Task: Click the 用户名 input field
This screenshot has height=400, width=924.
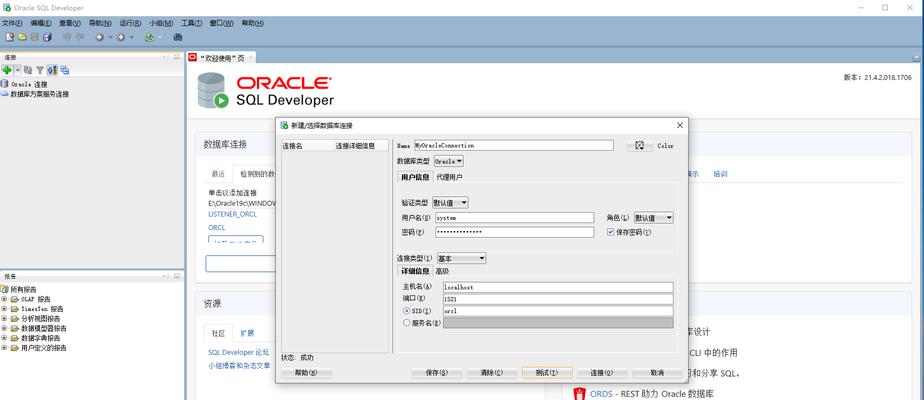Action: tap(514, 217)
